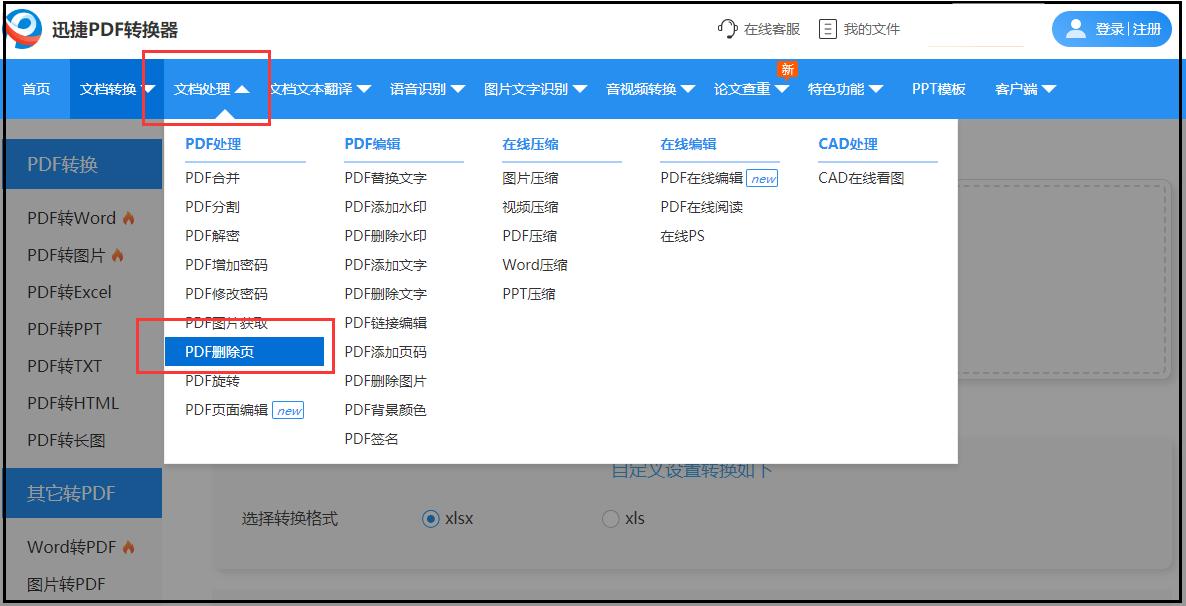The image size is (1186, 606).
Task: Switch to the 首页 menu item
Action: 35,88
